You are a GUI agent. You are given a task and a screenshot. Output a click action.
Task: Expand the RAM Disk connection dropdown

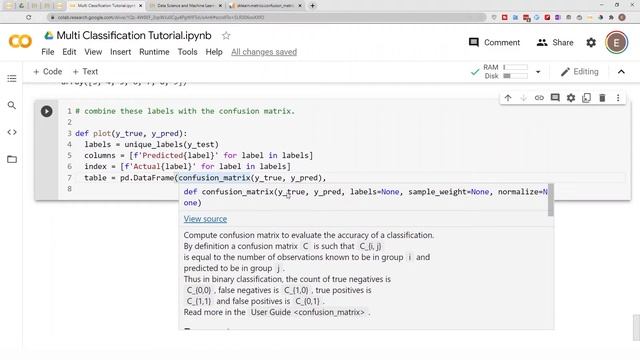click(538, 72)
